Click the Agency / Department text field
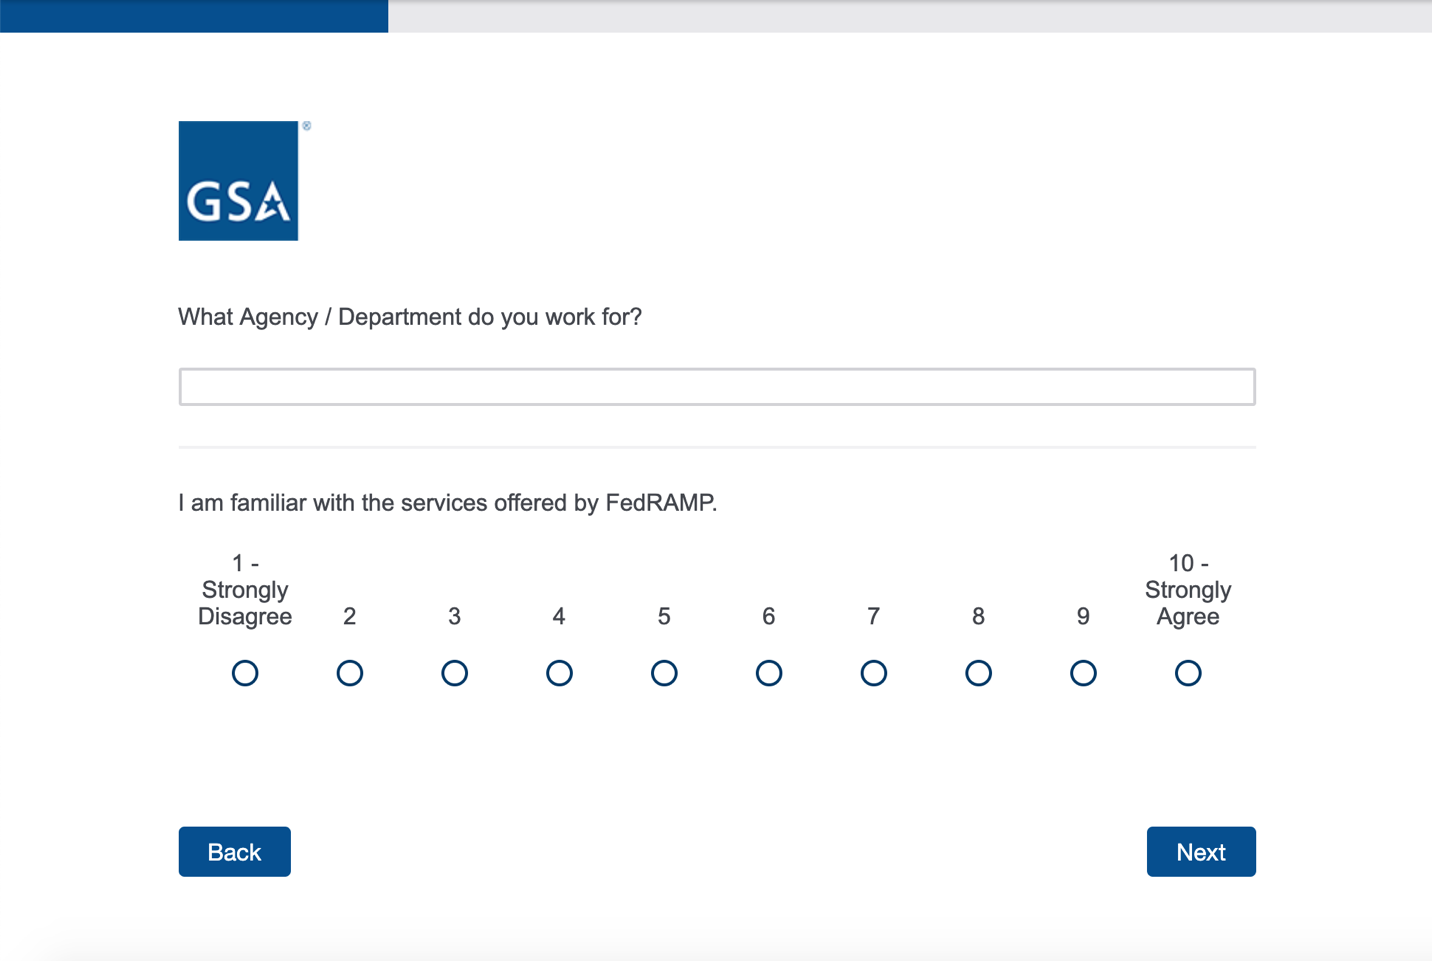1432x961 pixels. [716, 387]
